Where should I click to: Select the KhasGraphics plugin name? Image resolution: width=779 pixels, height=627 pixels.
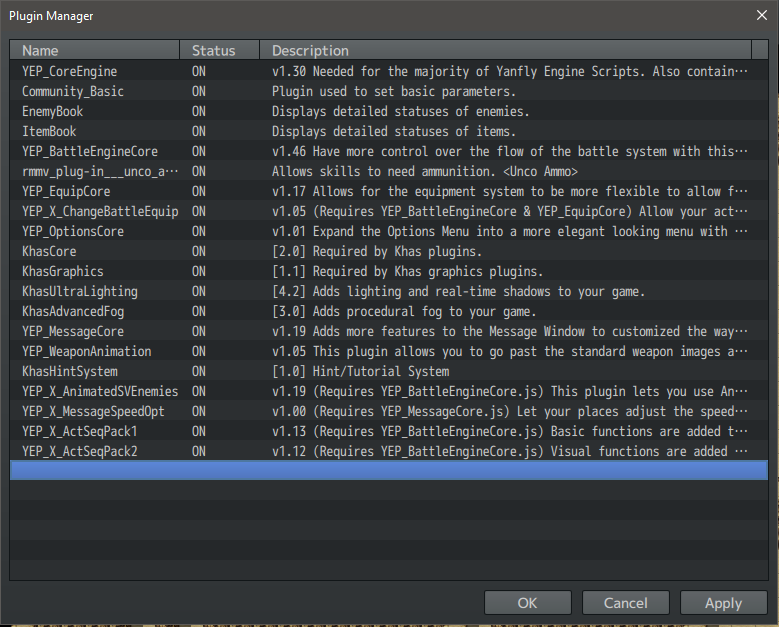pyautogui.click(x=63, y=271)
